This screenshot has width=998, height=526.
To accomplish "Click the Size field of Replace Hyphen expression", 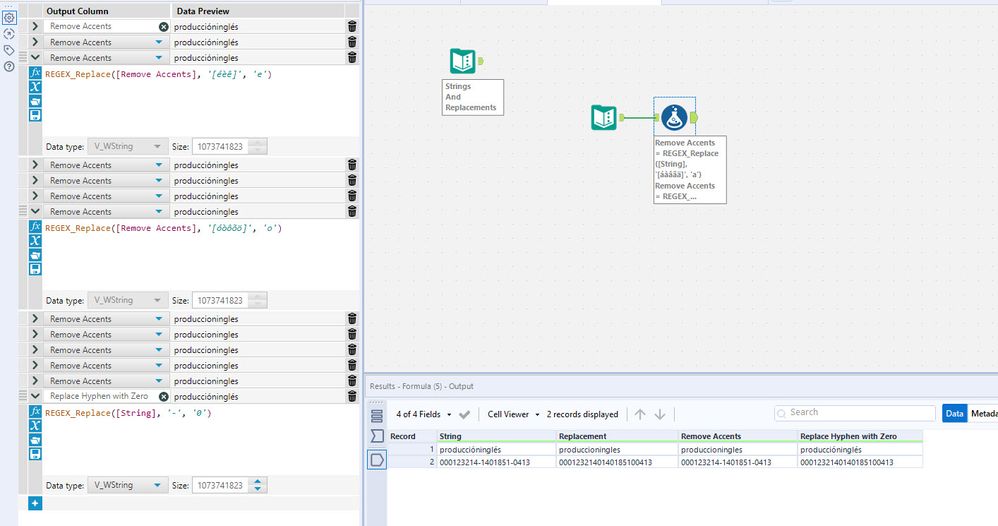I will coord(221,485).
